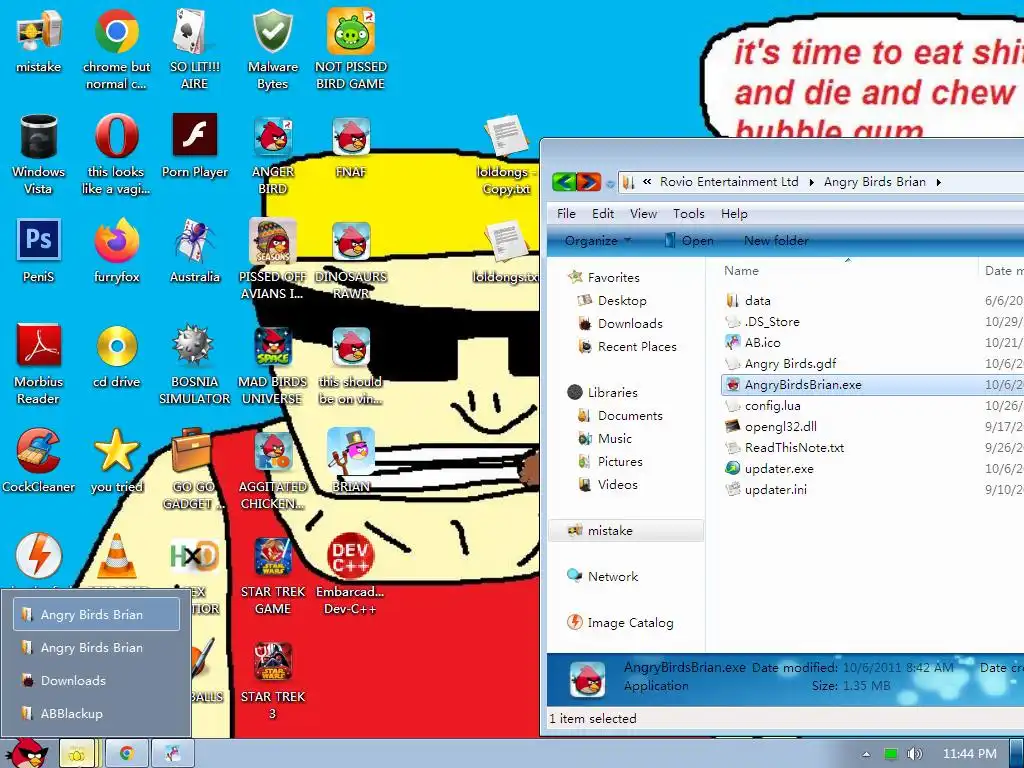This screenshot has width=1024, height=768.
Task: Select Desktop under Favorites
Action: coord(613,300)
